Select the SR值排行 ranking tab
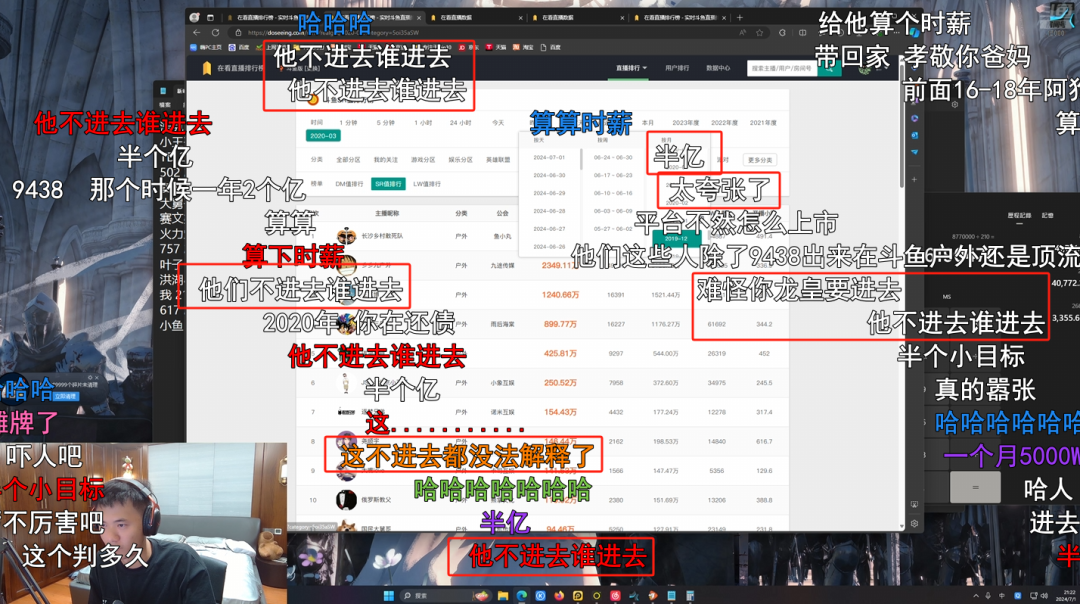The height and width of the screenshot is (604, 1080). coord(388,184)
